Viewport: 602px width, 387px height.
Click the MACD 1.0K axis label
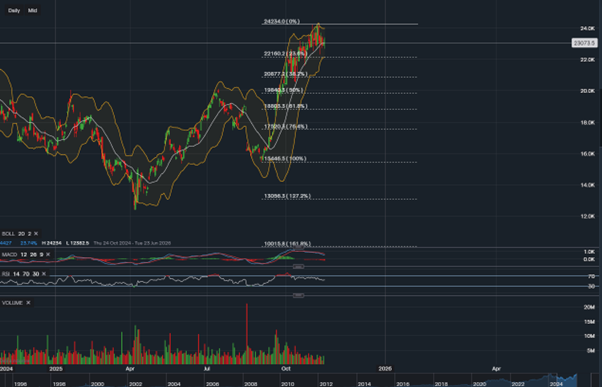pyautogui.click(x=589, y=252)
